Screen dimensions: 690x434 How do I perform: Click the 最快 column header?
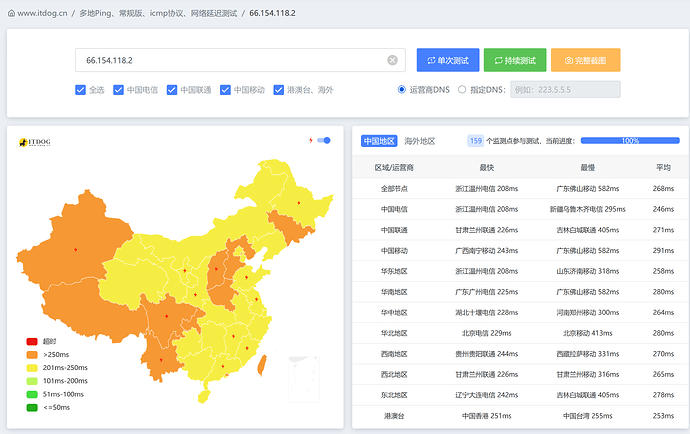click(487, 167)
